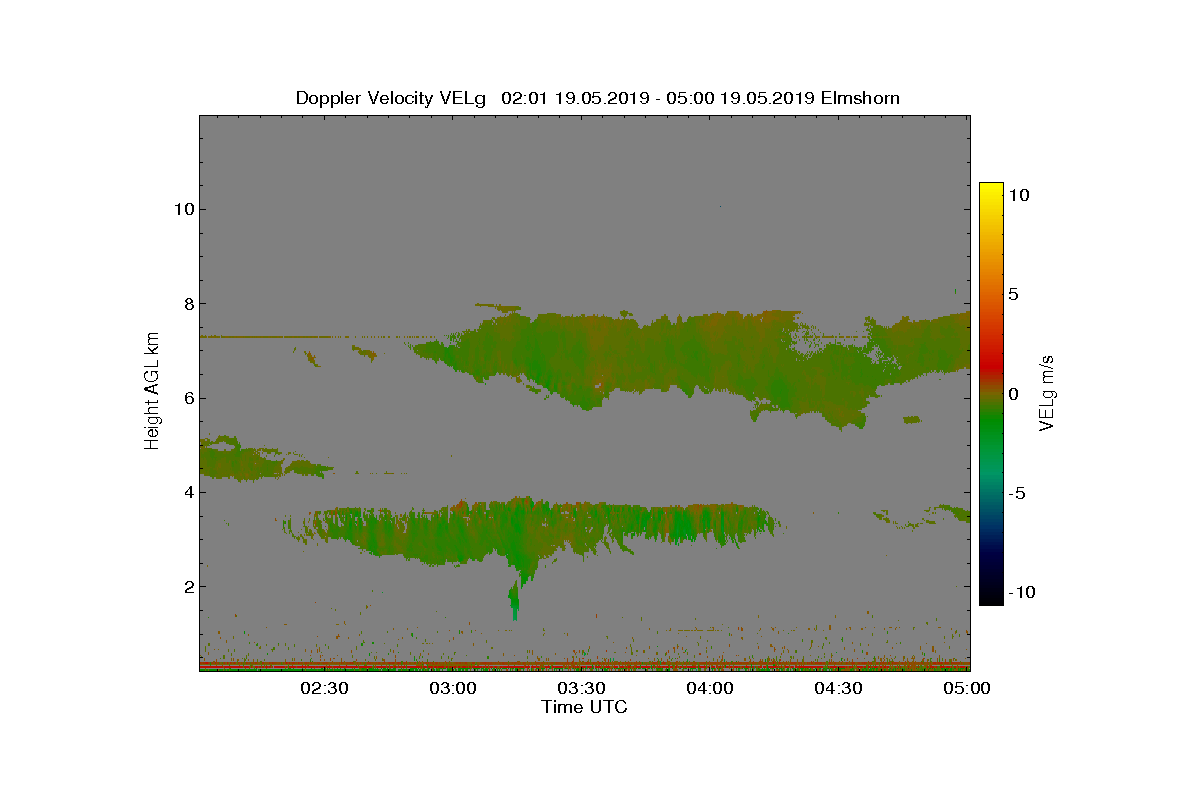
Task: Click the colorbar's '-5' tick label
Action: tap(1016, 493)
